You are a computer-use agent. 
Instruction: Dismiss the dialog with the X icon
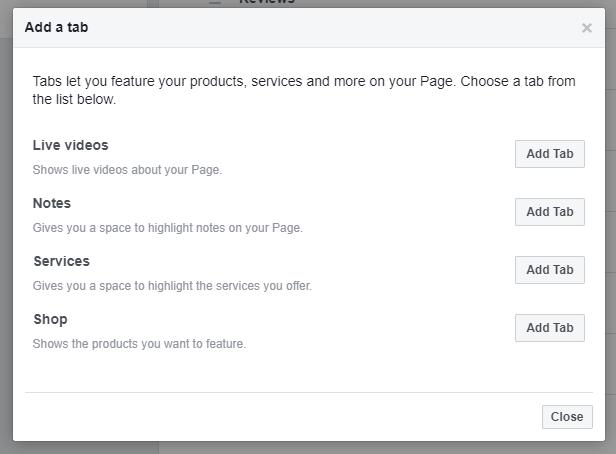pos(587,28)
